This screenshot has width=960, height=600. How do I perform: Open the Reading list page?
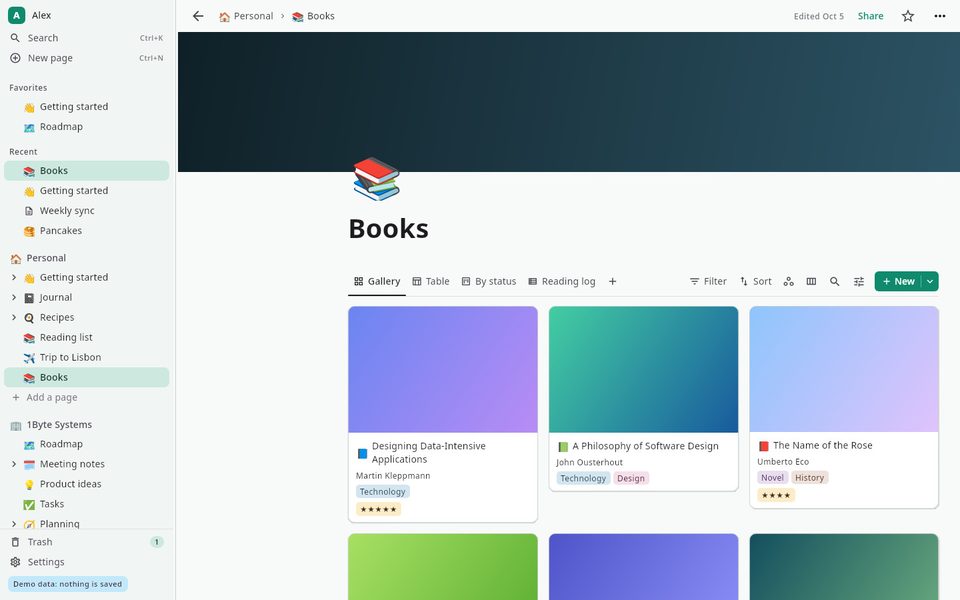click(x=87, y=337)
